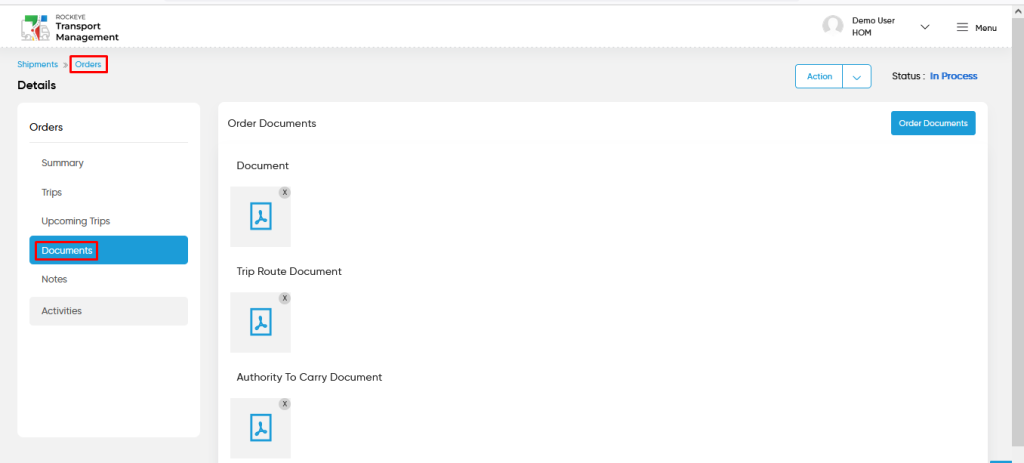1024x463 pixels.
Task: Expand the Action dropdown arrow
Action: click(x=857, y=76)
